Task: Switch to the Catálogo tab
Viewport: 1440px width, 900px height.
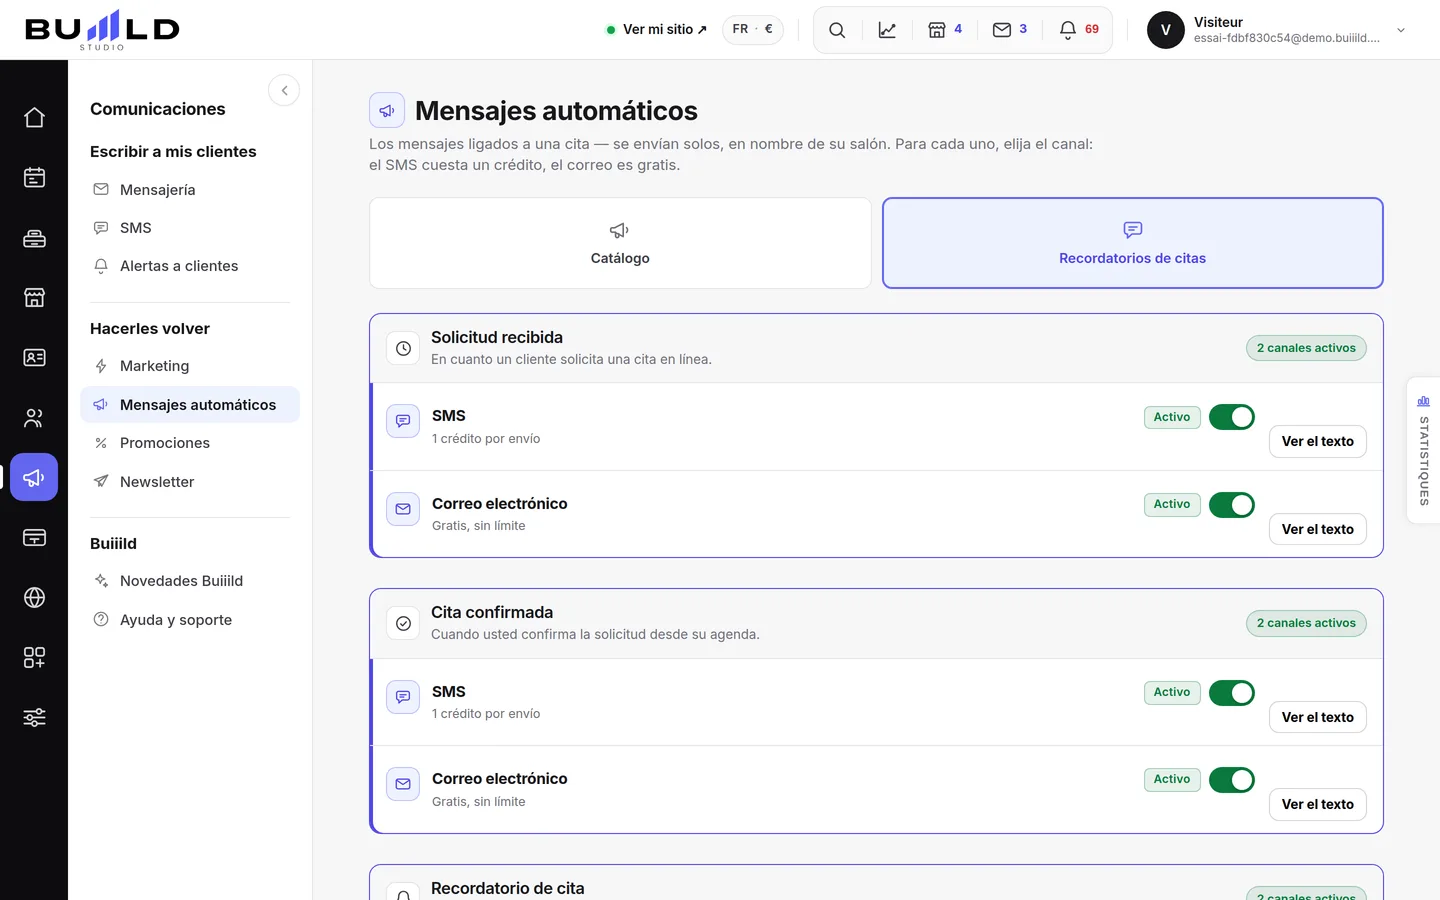Action: [620, 243]
